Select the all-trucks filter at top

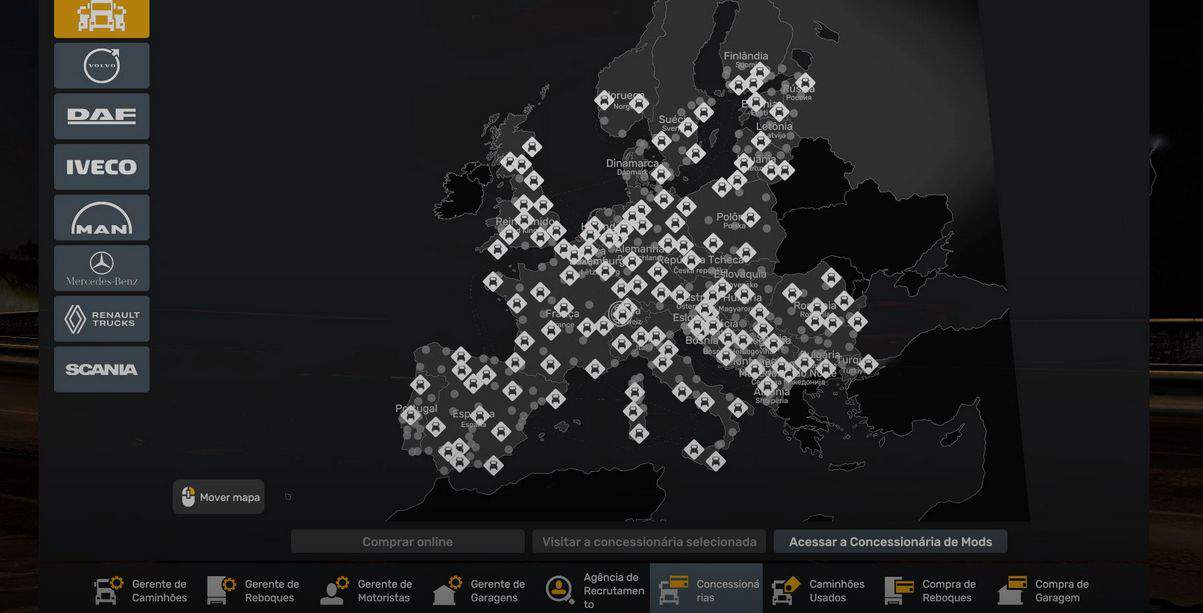coord(101,18)
